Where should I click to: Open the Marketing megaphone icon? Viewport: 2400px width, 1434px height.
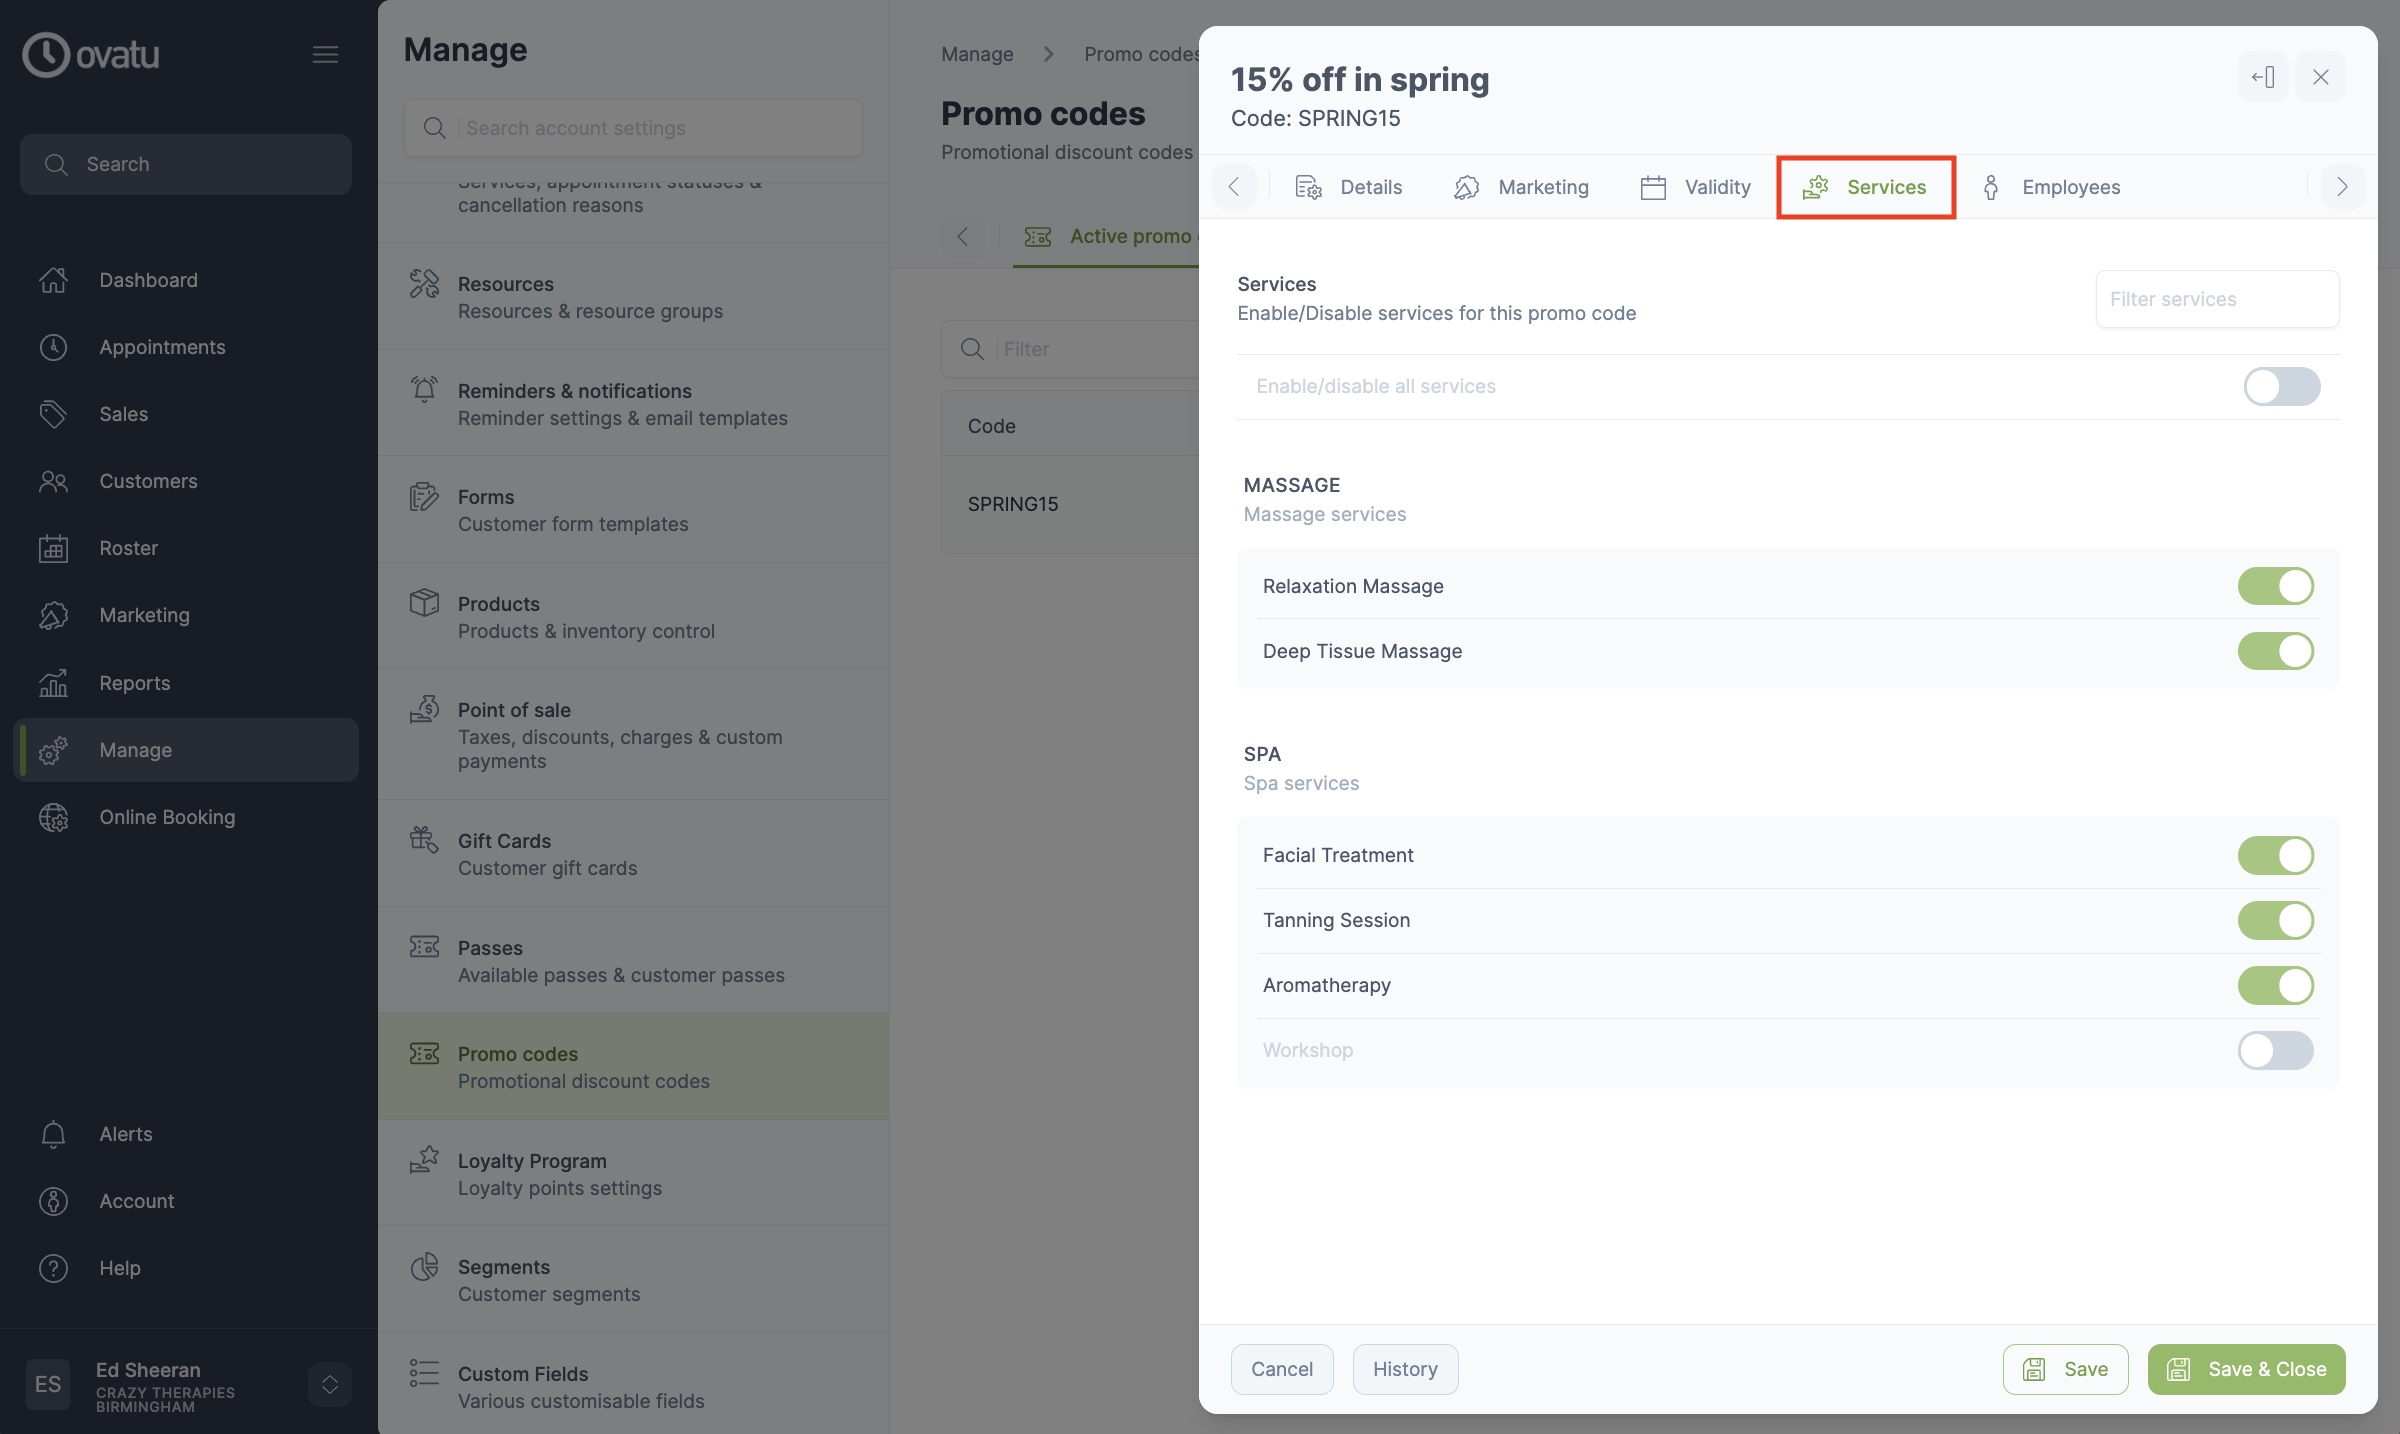pyautogui.click(x=54, y=615)
